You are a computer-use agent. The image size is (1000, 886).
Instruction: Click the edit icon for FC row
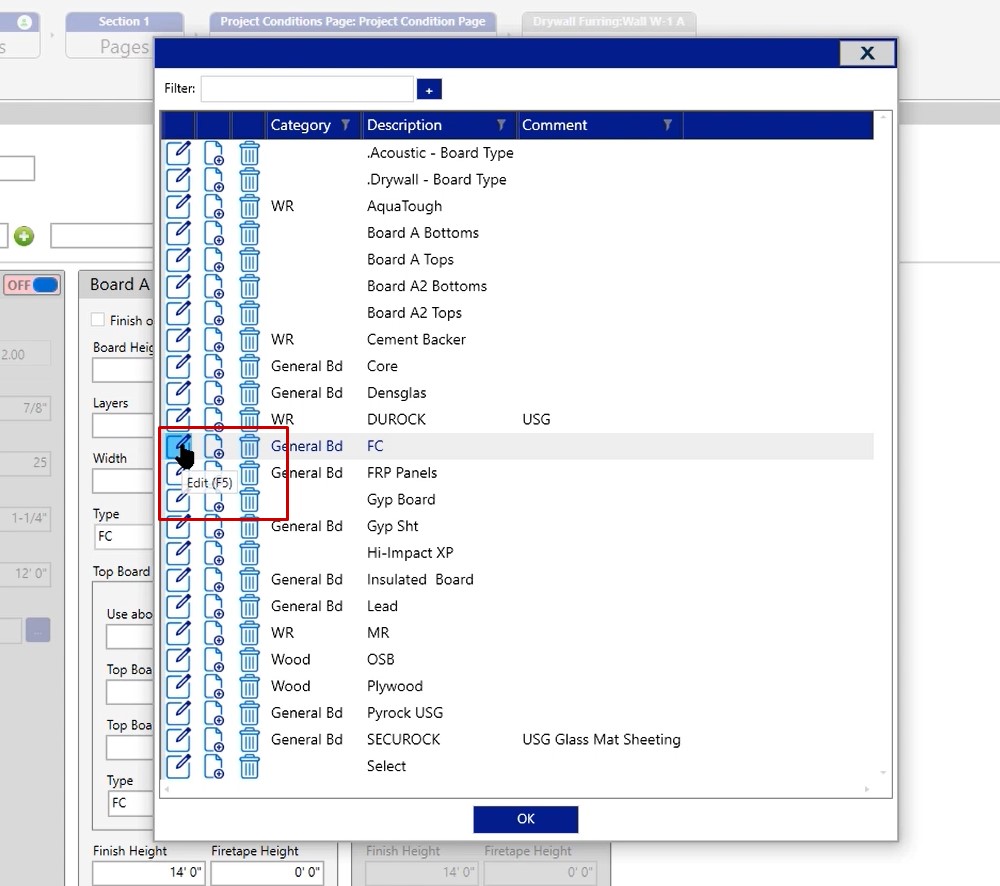(178, 446)
